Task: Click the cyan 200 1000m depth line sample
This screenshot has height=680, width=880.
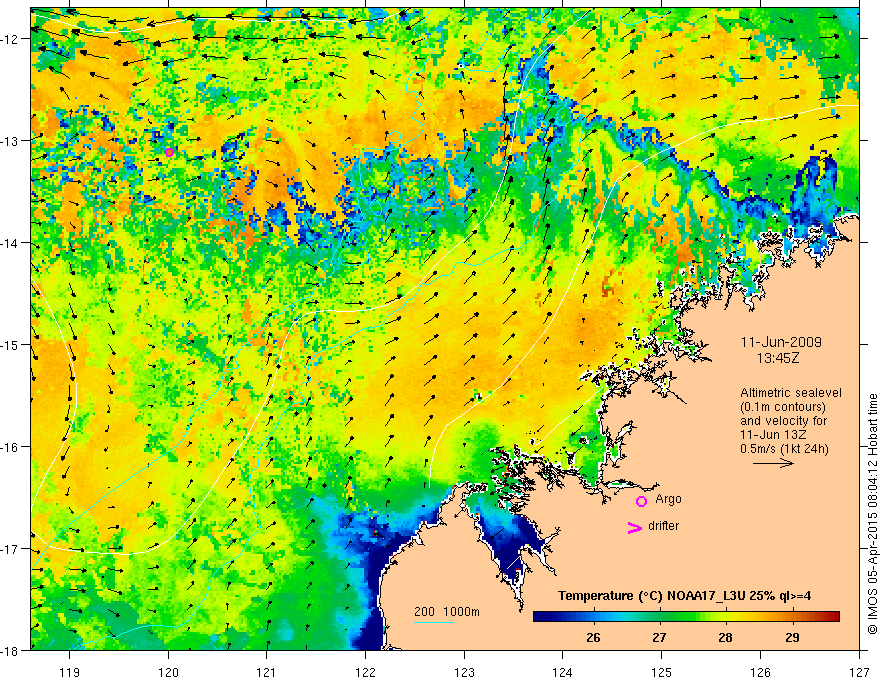Action: [x=433, y=622]
